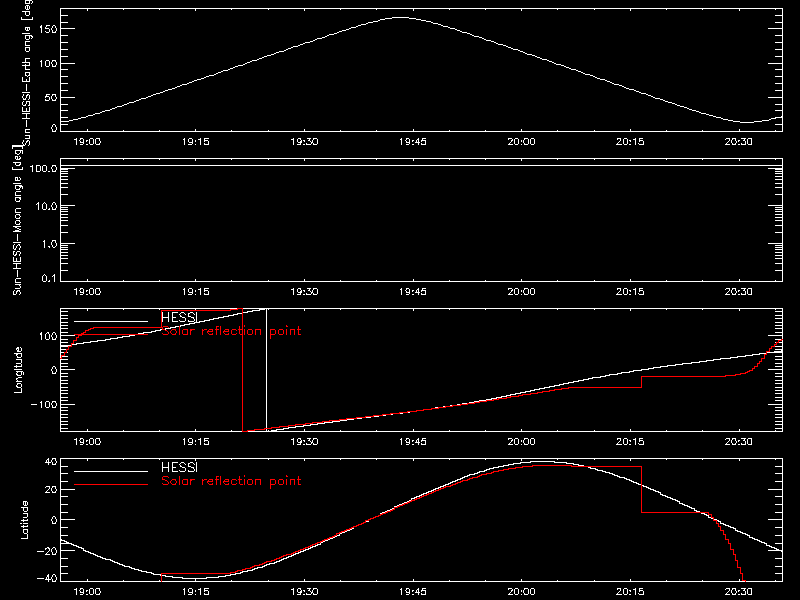Click 19:30 under the Earth angle plot

click(305, 142)
